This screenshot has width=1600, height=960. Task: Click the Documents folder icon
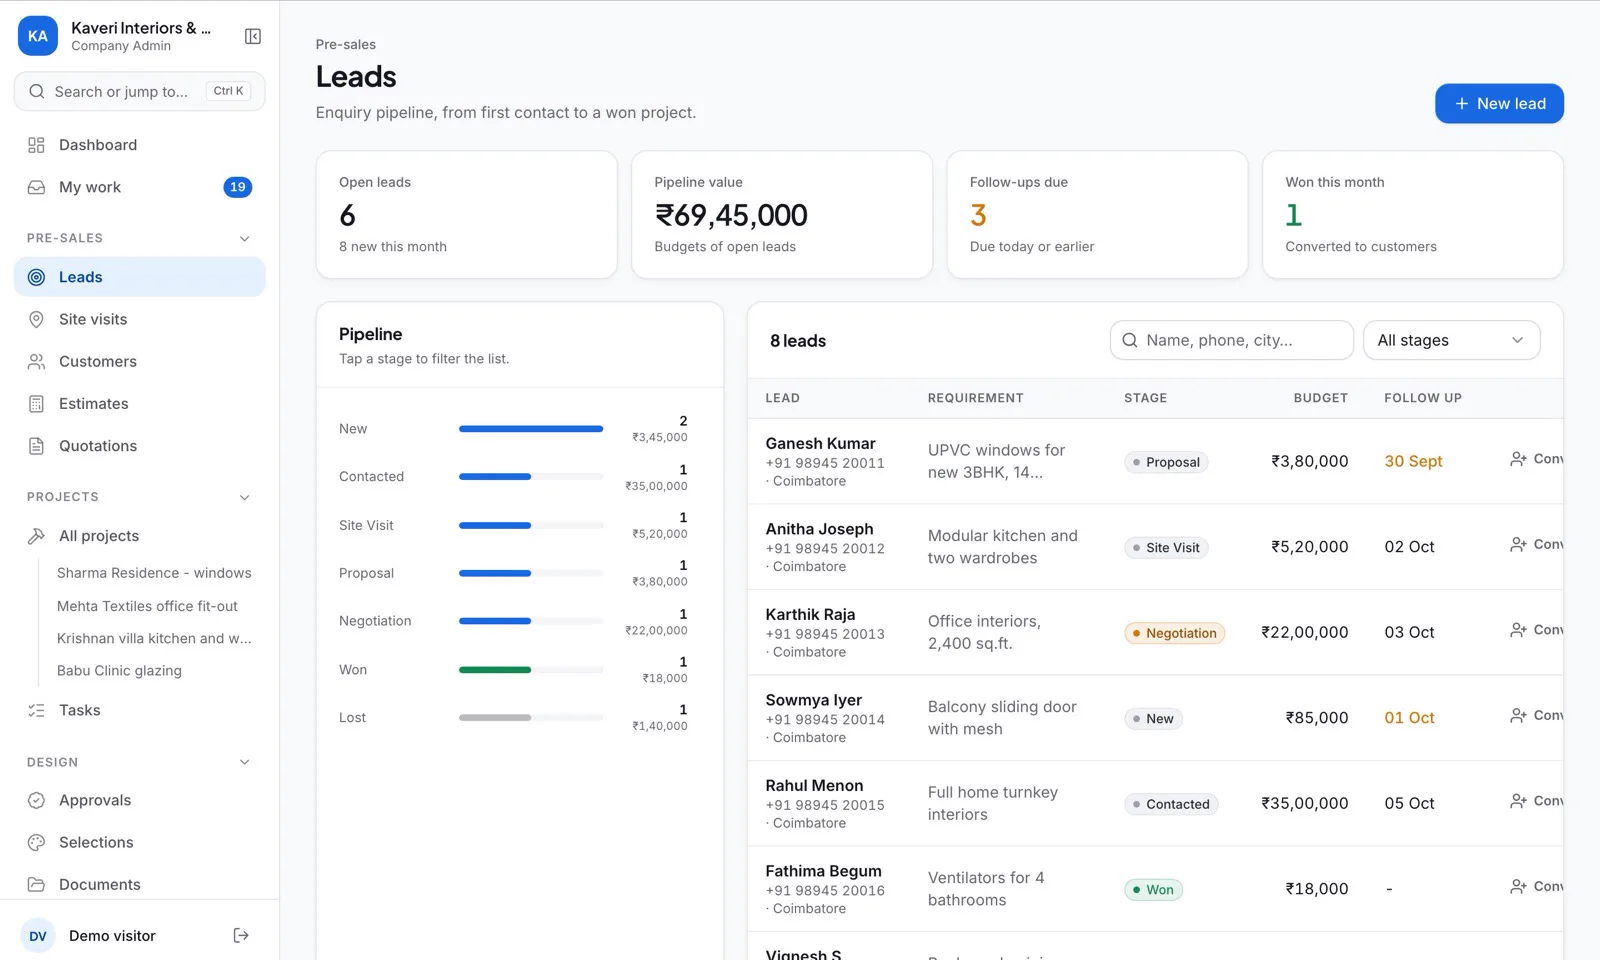36,884
